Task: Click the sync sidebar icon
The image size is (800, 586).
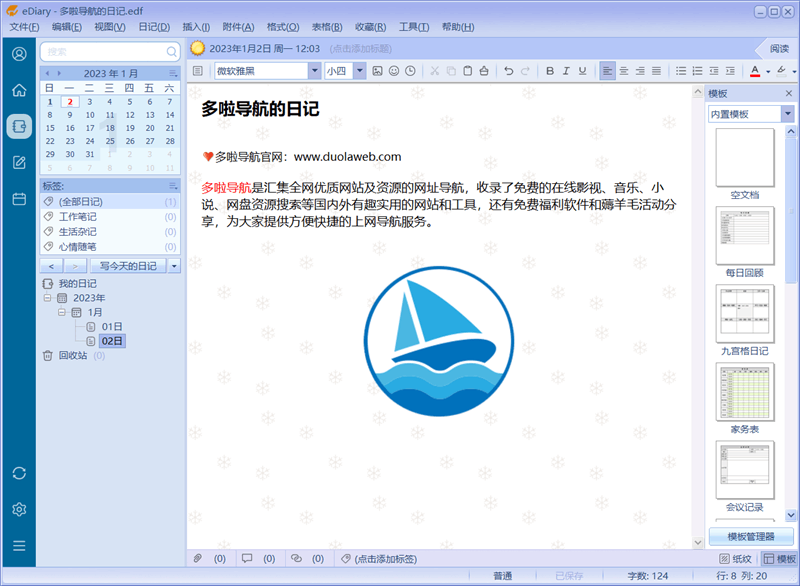Action: coord(19,473)
